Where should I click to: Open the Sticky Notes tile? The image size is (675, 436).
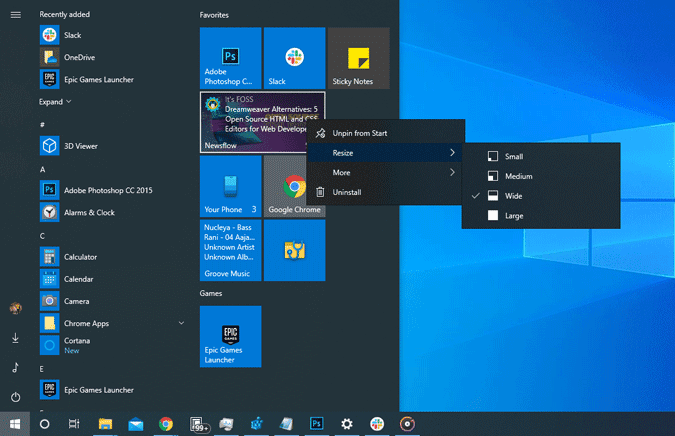[359, 58]
